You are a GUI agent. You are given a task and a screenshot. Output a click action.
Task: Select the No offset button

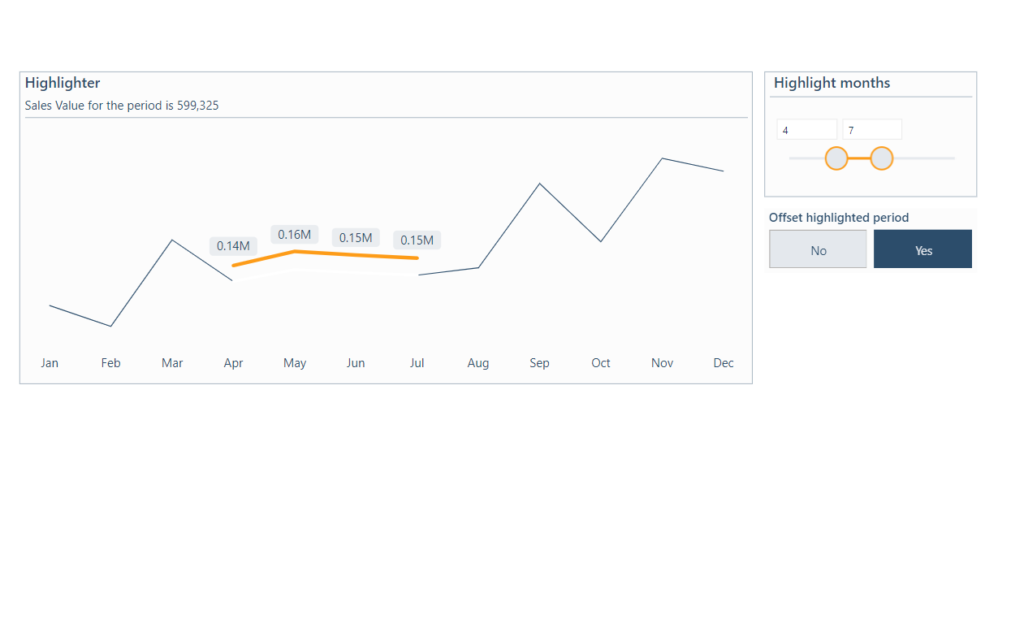coord(818,250)
